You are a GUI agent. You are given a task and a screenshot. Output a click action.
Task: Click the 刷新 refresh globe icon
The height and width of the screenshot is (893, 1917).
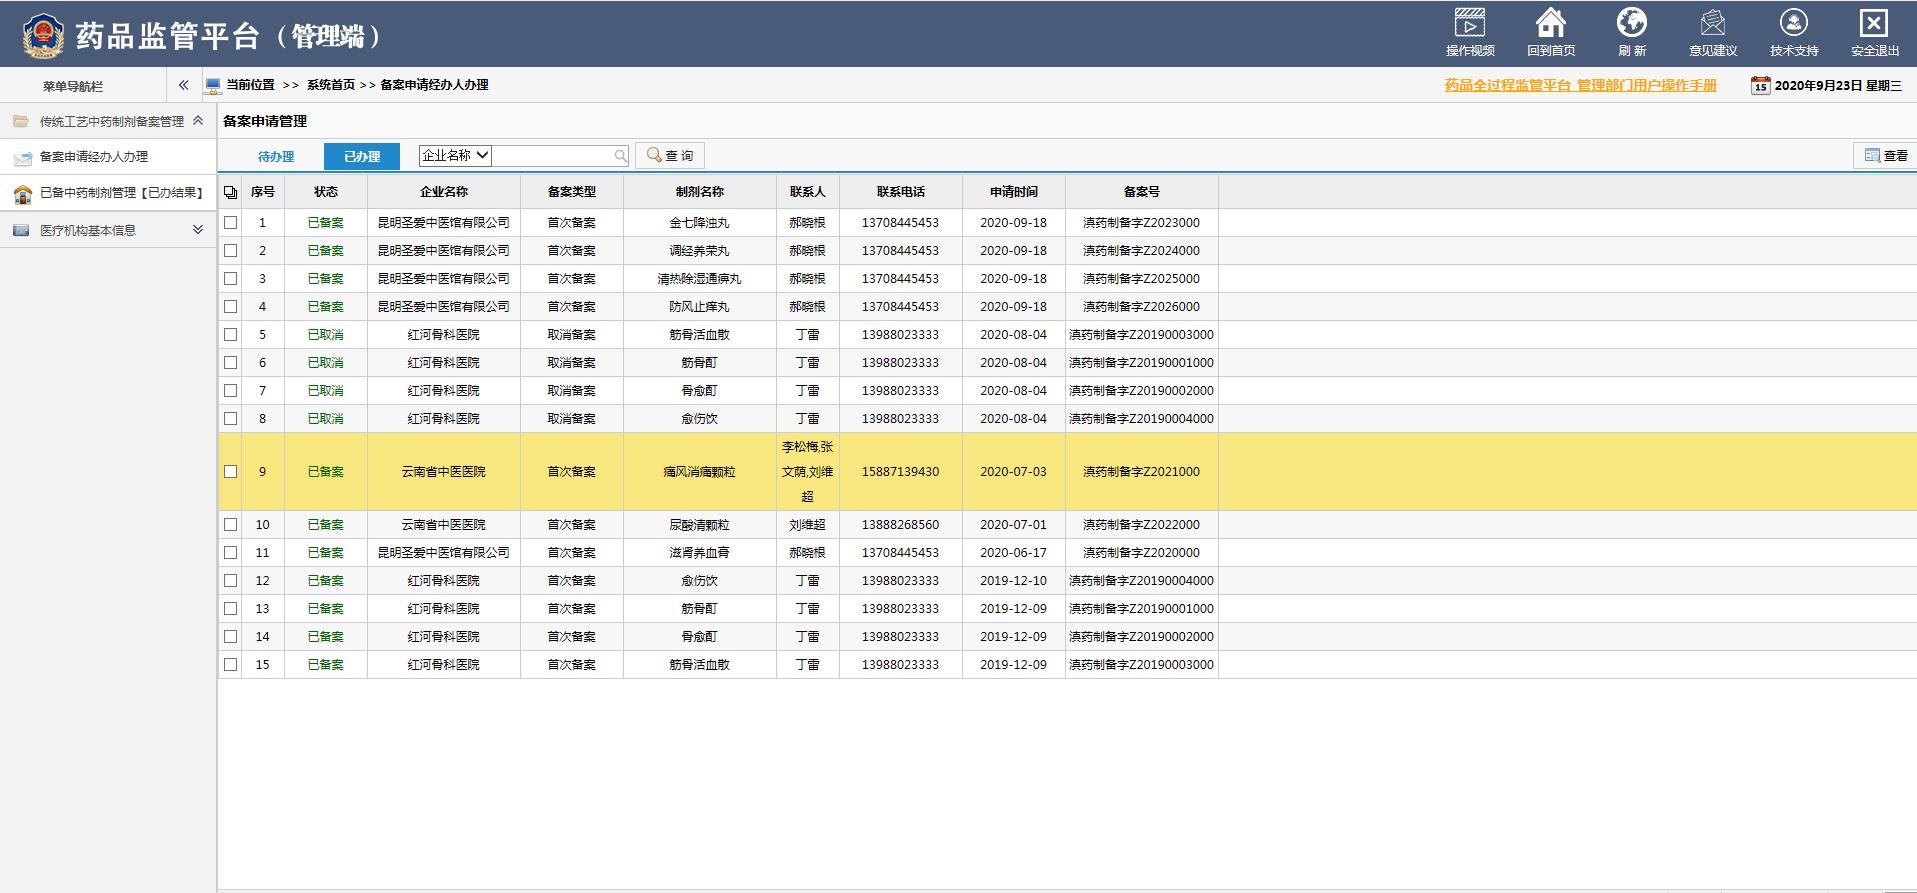point(1631,24)
